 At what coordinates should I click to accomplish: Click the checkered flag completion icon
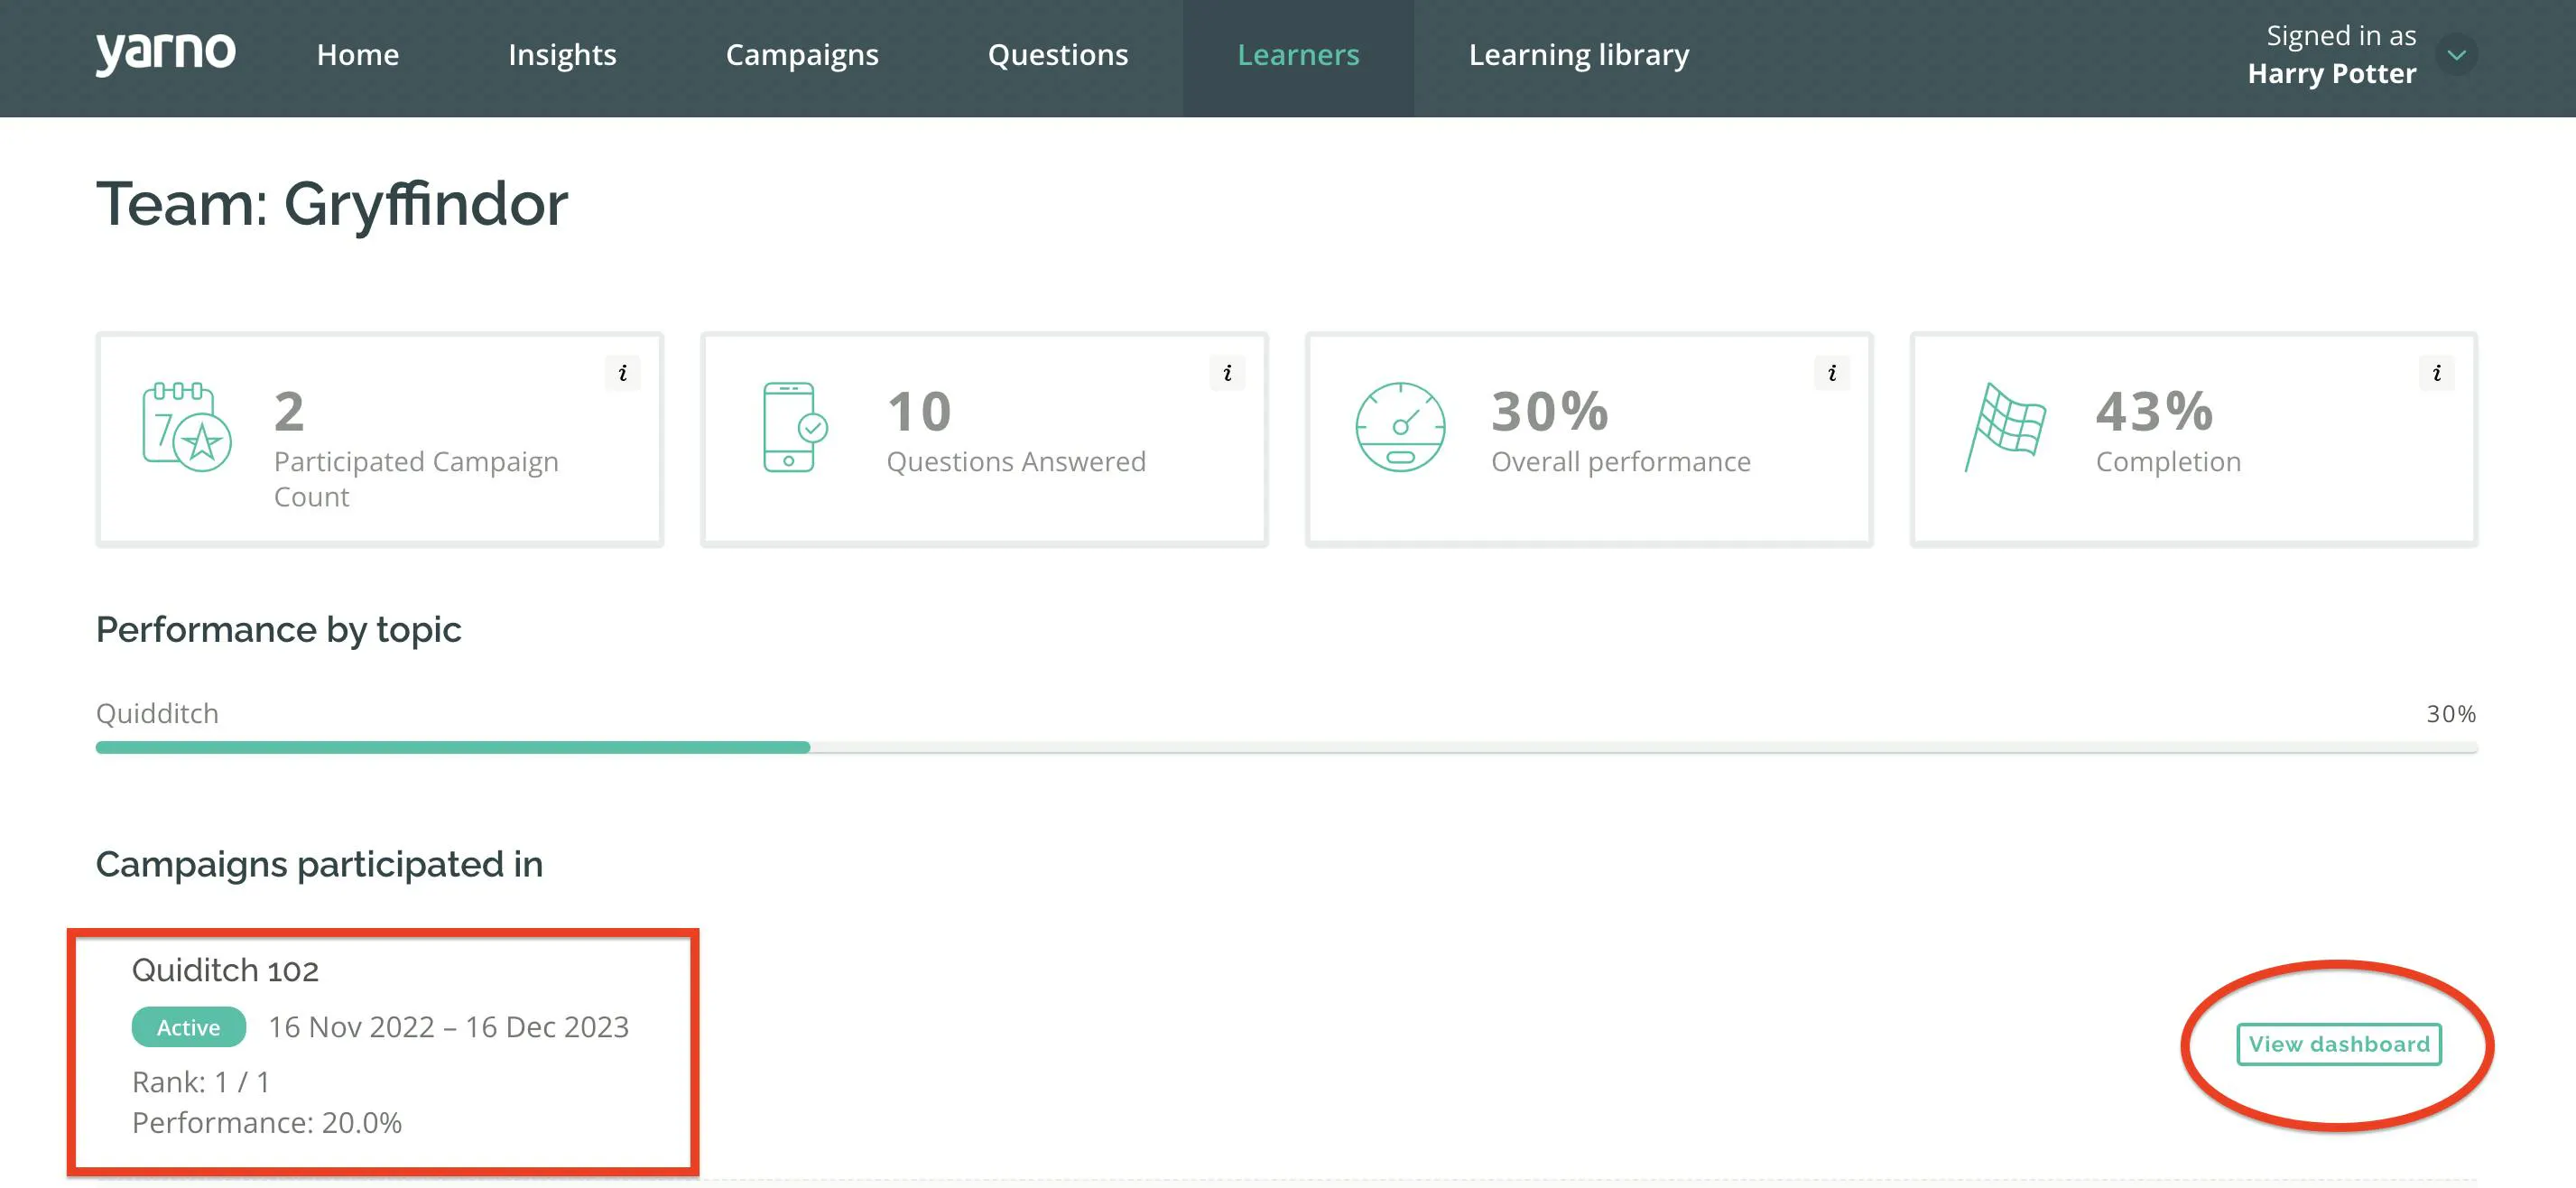pyautogui.click(x=2006, y=427)
